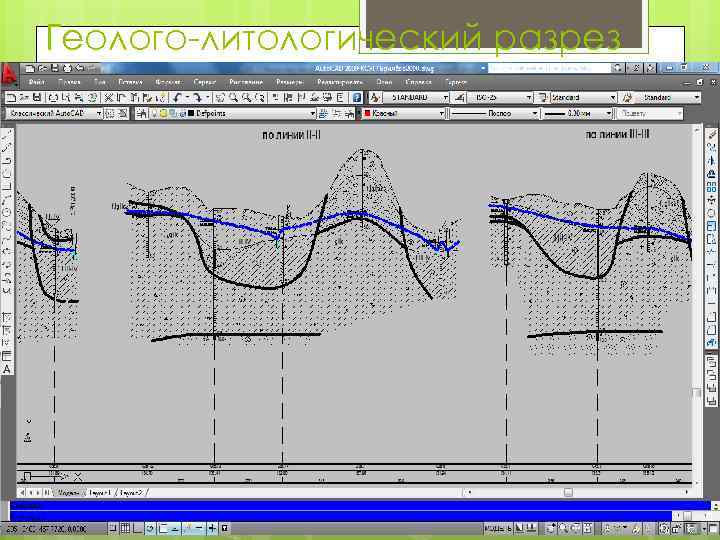
Task: Toggle Dynamic Input in the status bar
Action: [200, 529]
